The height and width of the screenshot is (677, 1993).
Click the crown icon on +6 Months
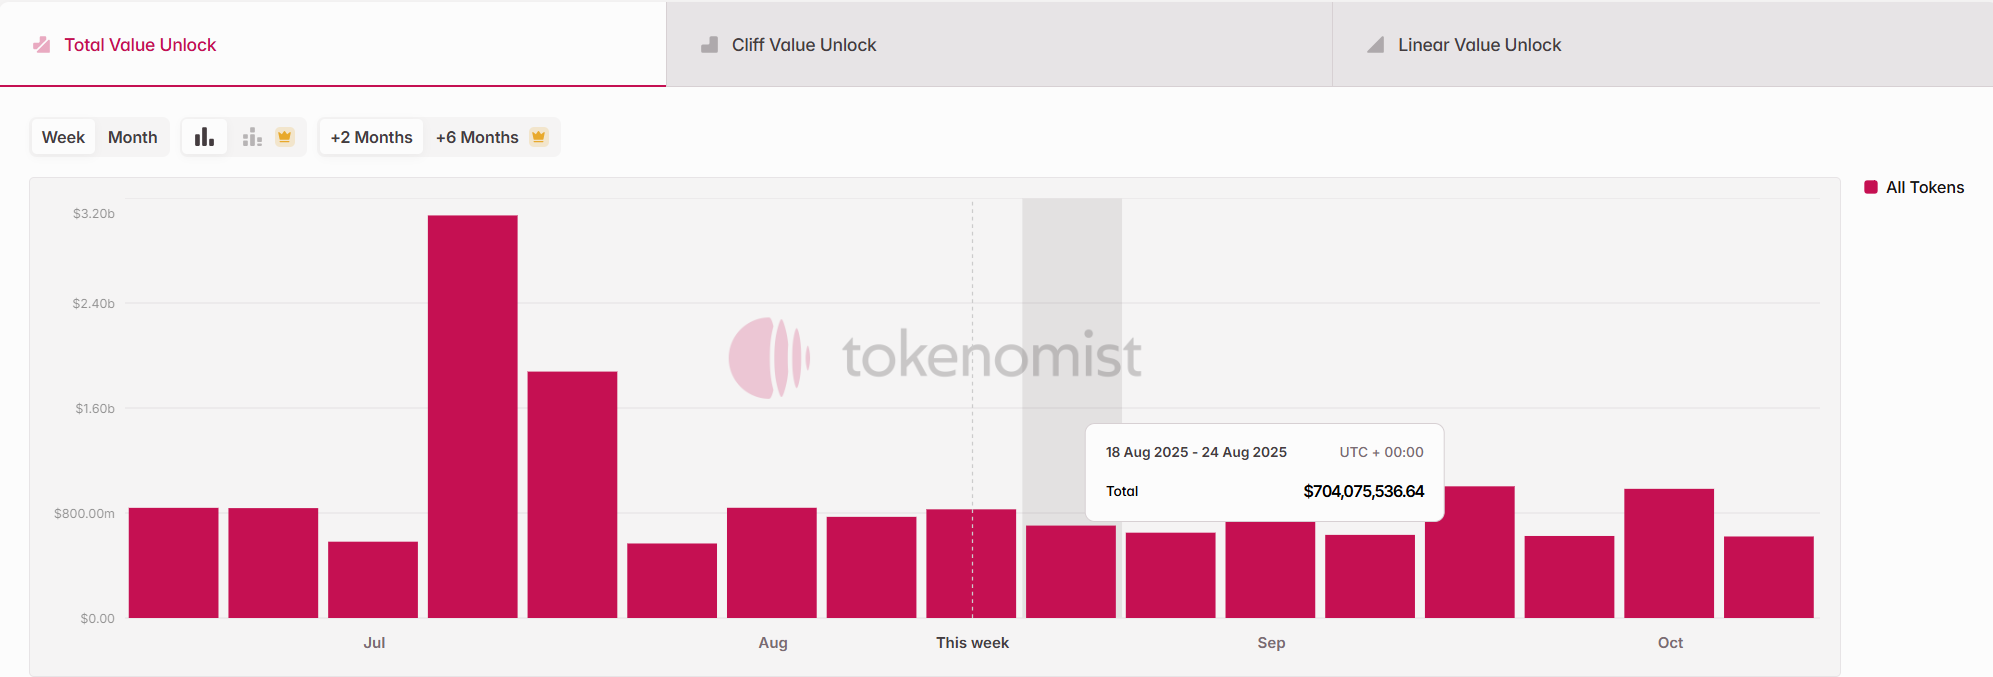pyautogui.click(x=539, y=137)
